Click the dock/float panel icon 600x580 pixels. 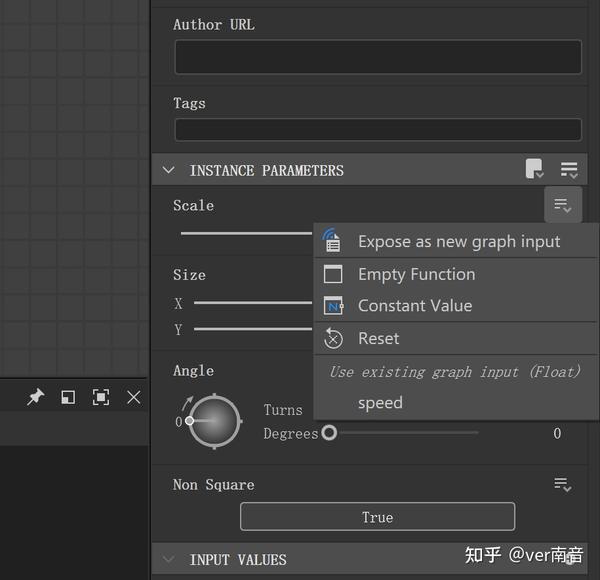click(x=68, y=397)
